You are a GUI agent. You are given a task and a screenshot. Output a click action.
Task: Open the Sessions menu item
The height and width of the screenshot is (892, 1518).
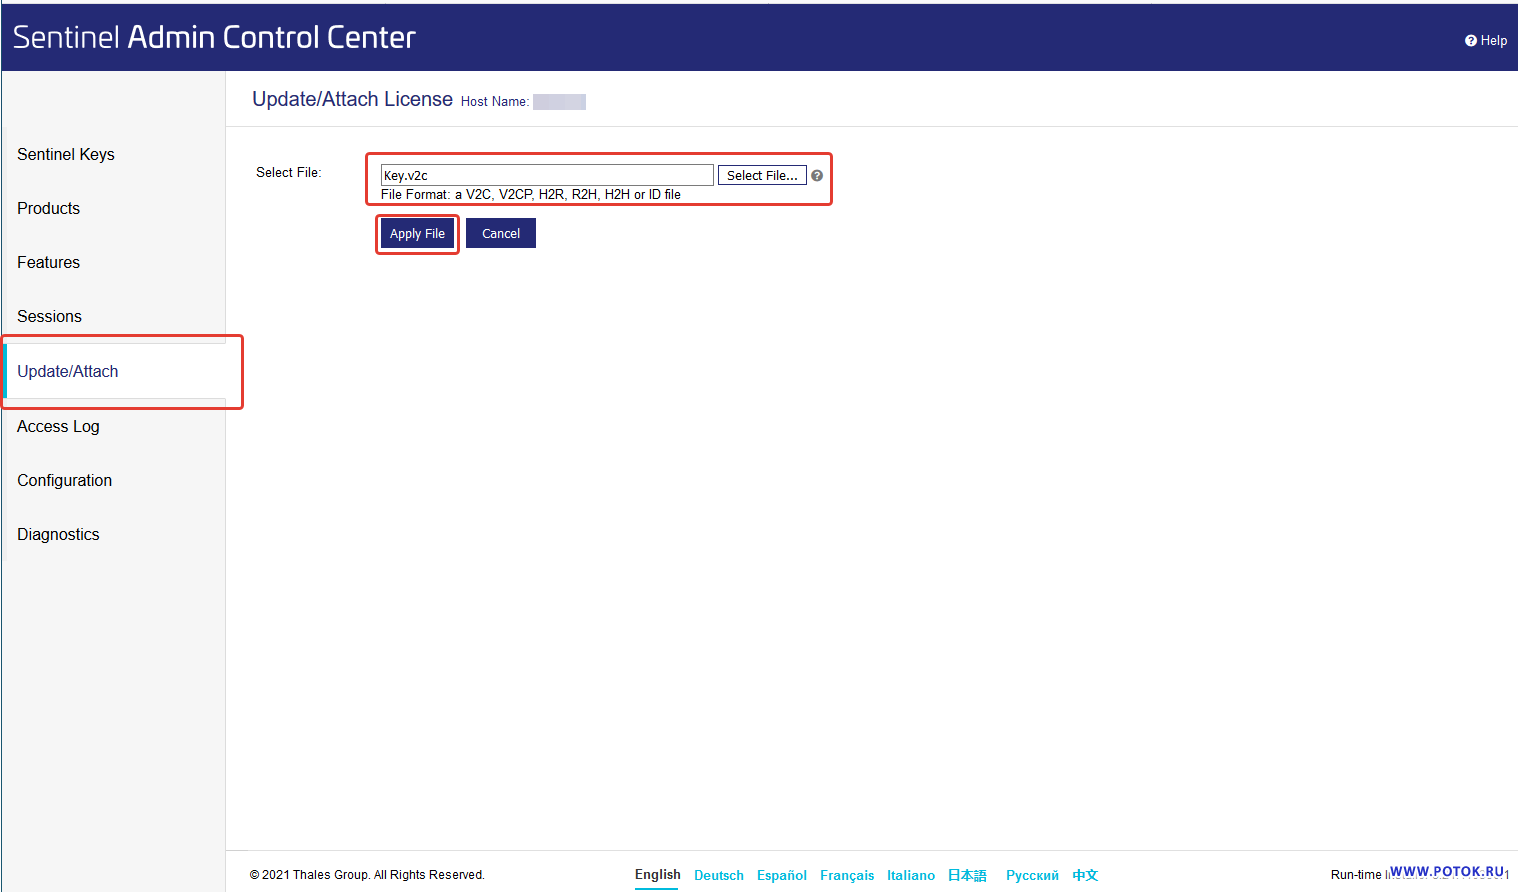pos(49,316)
